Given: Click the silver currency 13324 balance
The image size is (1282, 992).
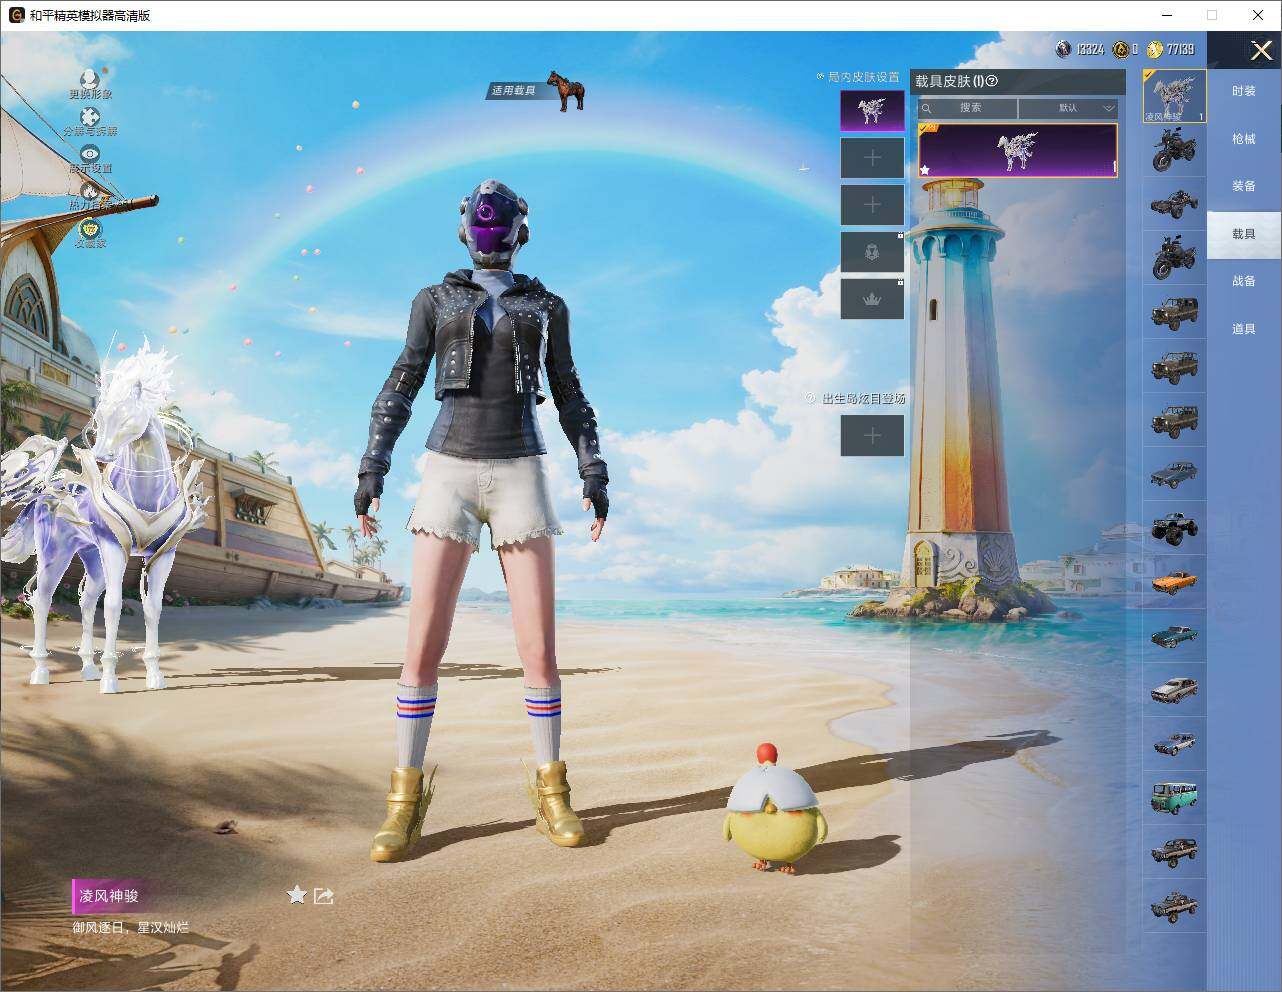Looking at the screenshot, I should (1080, 49).
